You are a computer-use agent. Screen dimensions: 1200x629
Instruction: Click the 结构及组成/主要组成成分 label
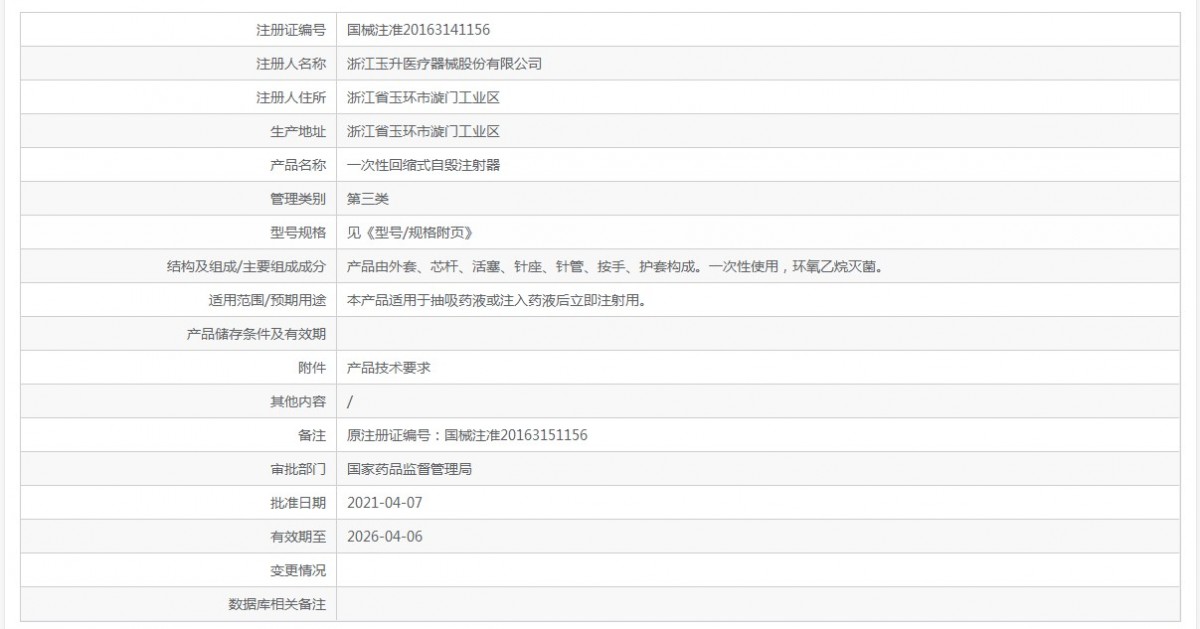coord(246,267)
